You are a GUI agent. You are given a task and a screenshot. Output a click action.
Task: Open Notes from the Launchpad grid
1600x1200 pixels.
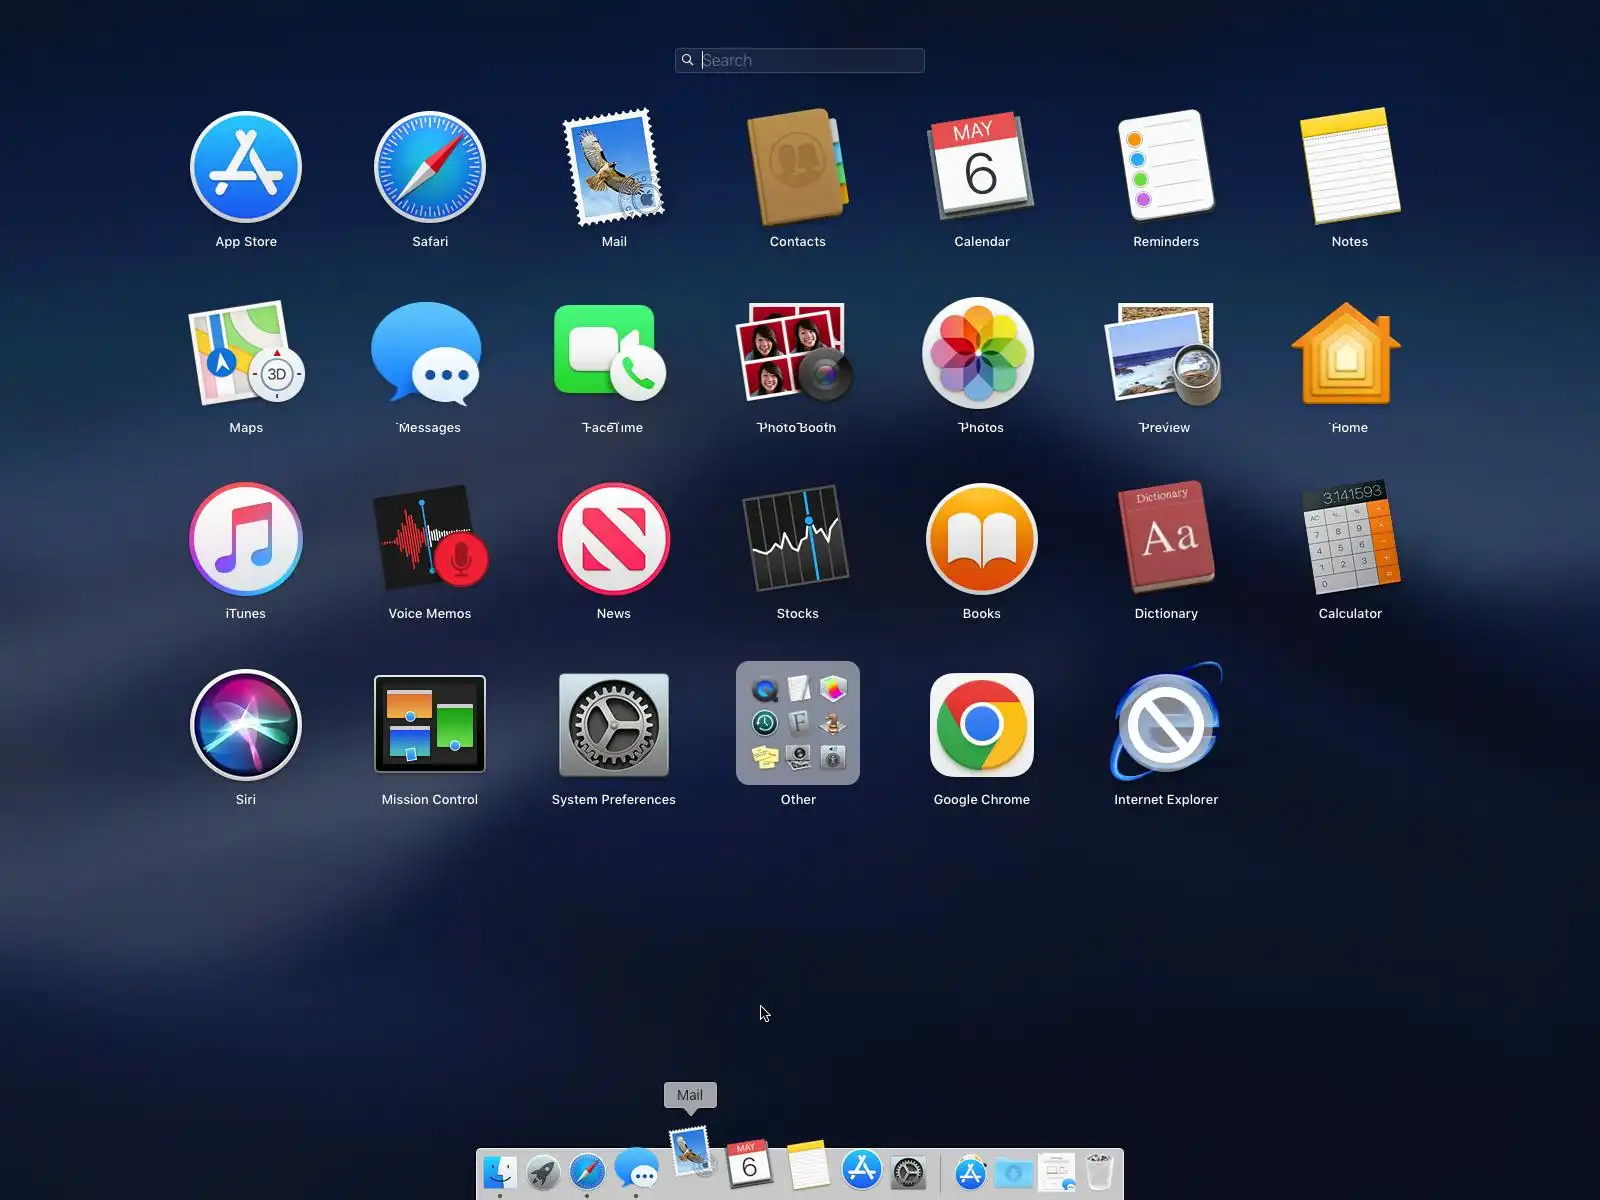click(x=1350, y=166)
